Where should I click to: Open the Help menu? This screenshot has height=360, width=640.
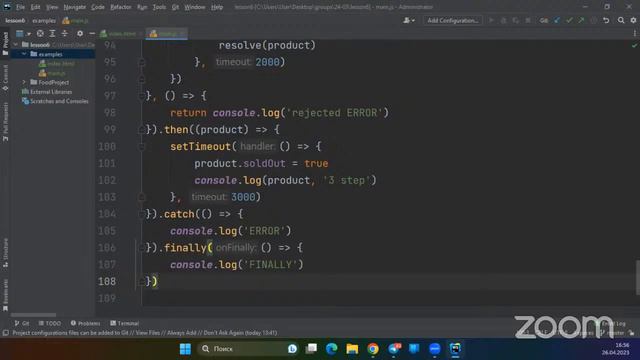pyautogui.click(x=217, y=7)
